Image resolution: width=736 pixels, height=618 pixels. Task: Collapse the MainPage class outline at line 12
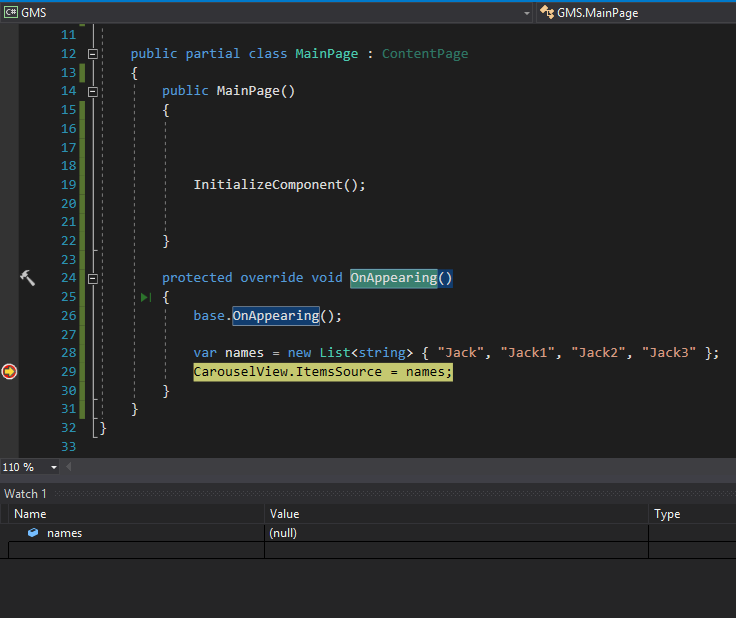coord(93,54)
